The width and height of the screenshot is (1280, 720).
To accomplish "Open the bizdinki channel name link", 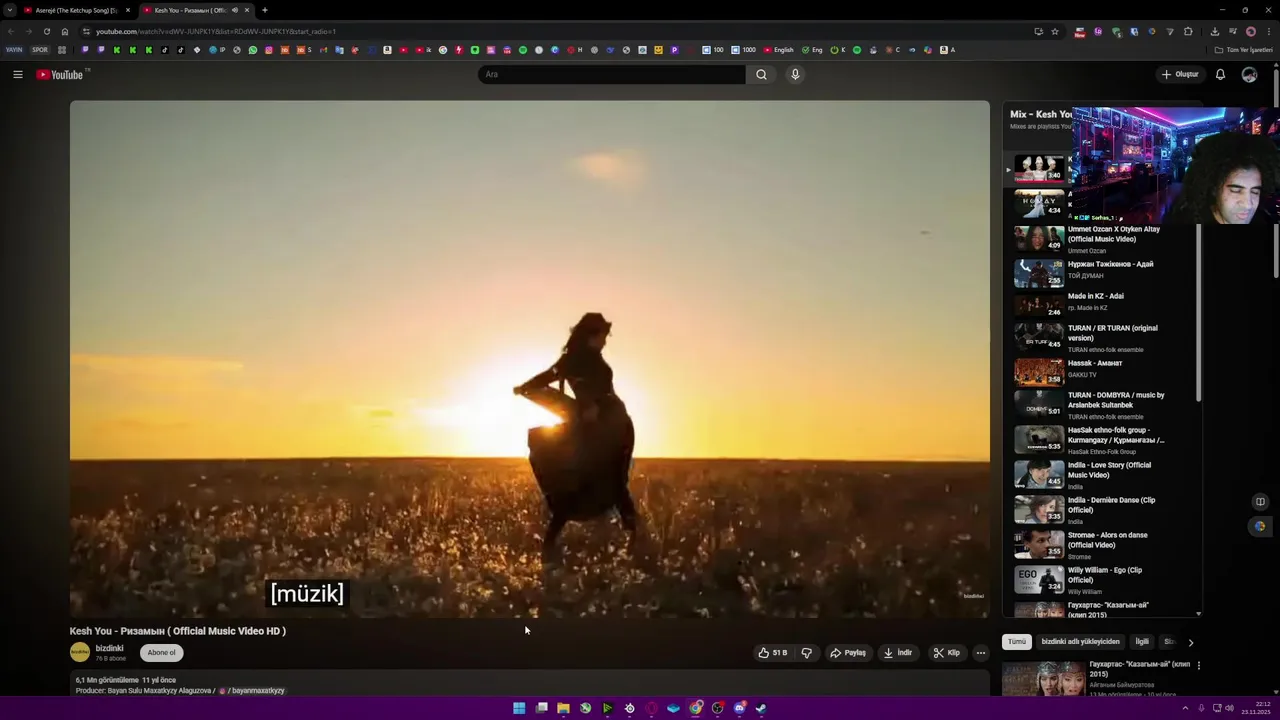I will coord(109,648).
